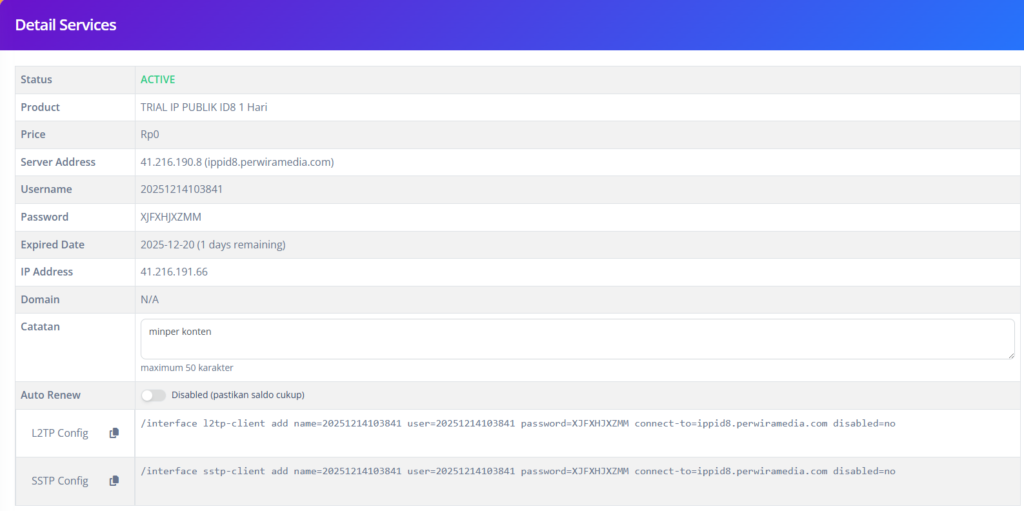Viewport: 1024px width, 511px height.
Task: Click the SSTP Config label
Action: click(60, 481)
